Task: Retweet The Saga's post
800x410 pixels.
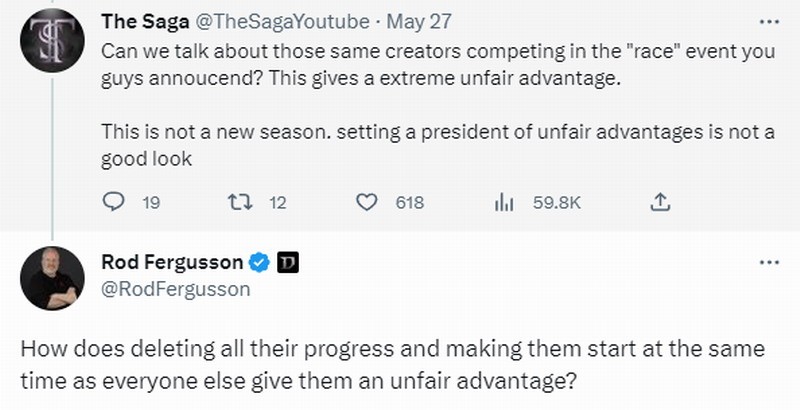Action: pyautogui.click(x=240, y=202)
